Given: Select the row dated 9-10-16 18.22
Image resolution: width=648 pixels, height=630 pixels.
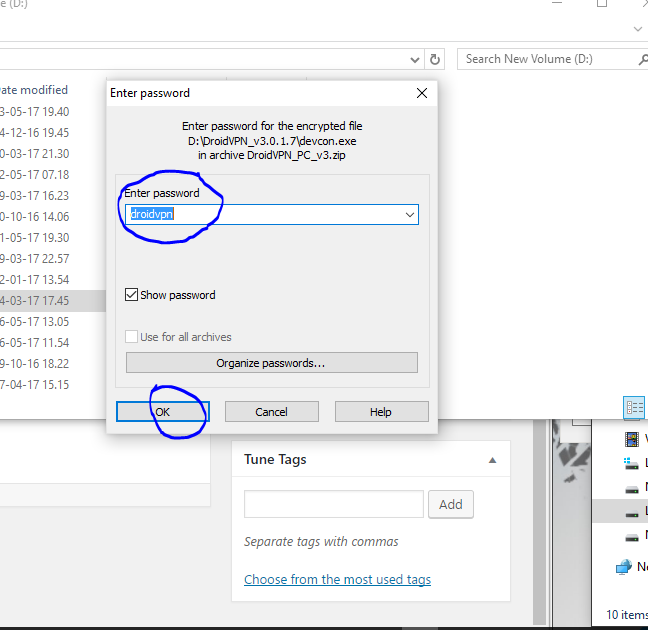Looking at the screenshot, I should point(35,364).
